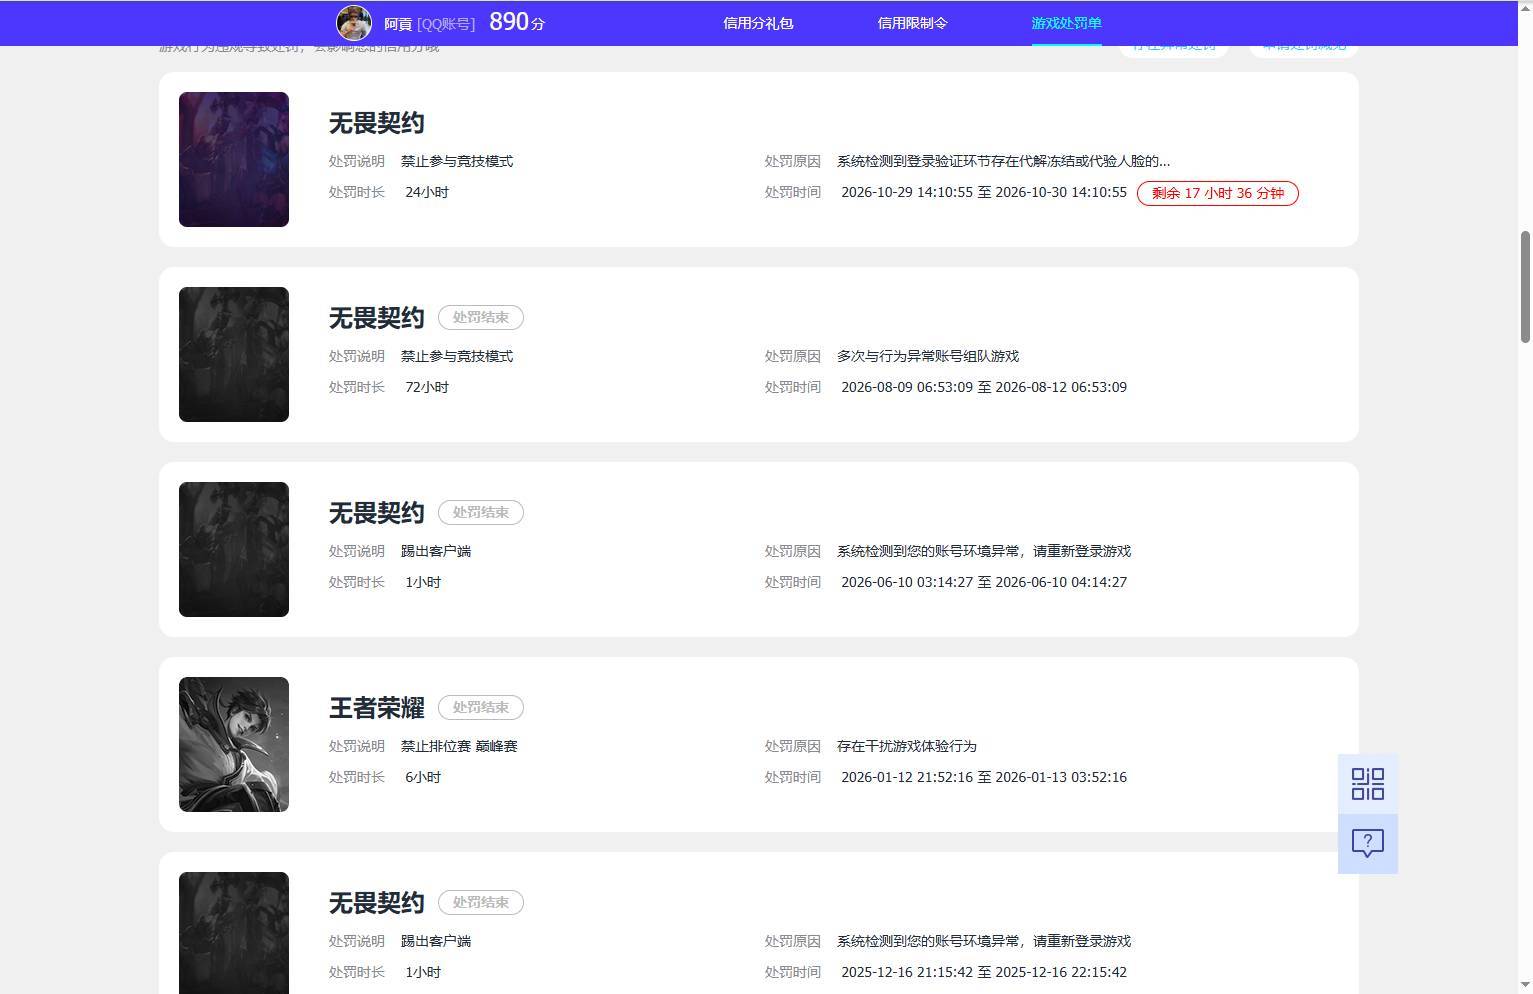Click time range starting 2025-12-16 21:15:42
This screenshot has height=994, width=1533.
pyautogui.click(x=984, y=972)
